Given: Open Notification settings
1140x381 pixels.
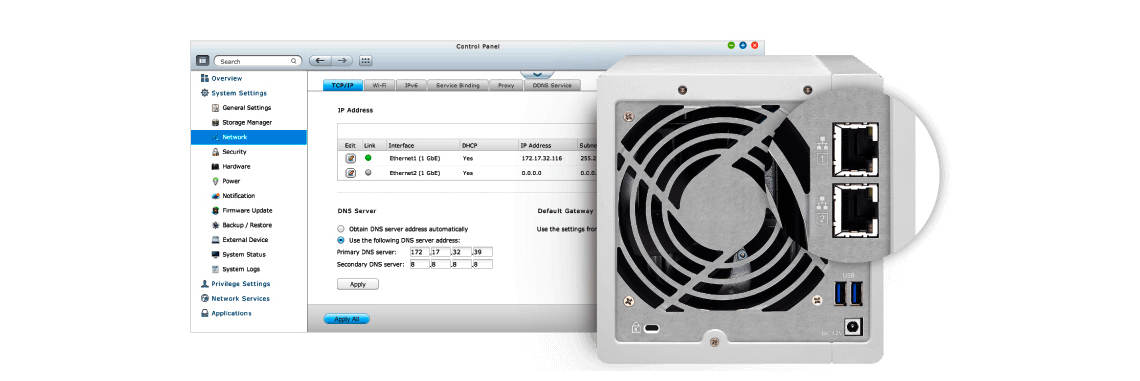Looking at the screenshot, I should point(238,196).
